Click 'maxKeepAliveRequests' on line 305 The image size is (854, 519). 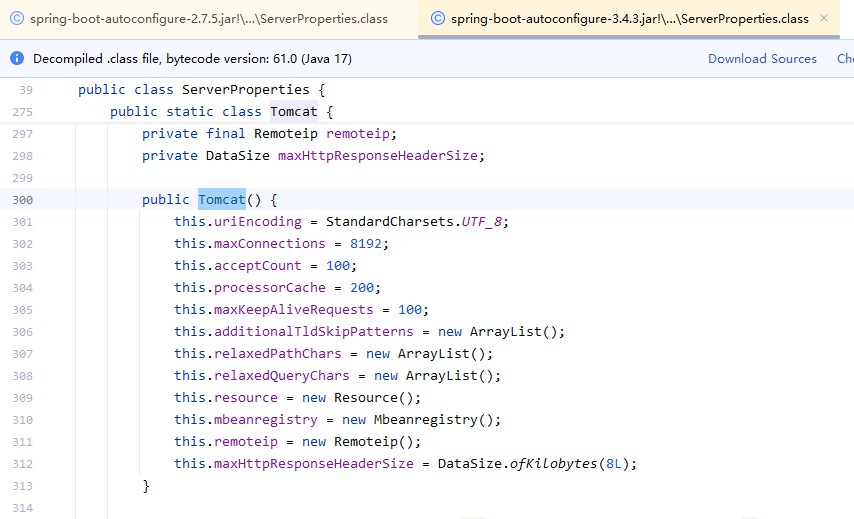coord(294,310)
